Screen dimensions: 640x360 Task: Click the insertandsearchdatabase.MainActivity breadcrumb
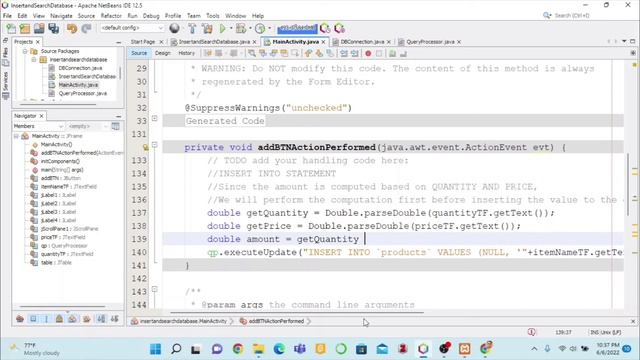pos(183,321)
